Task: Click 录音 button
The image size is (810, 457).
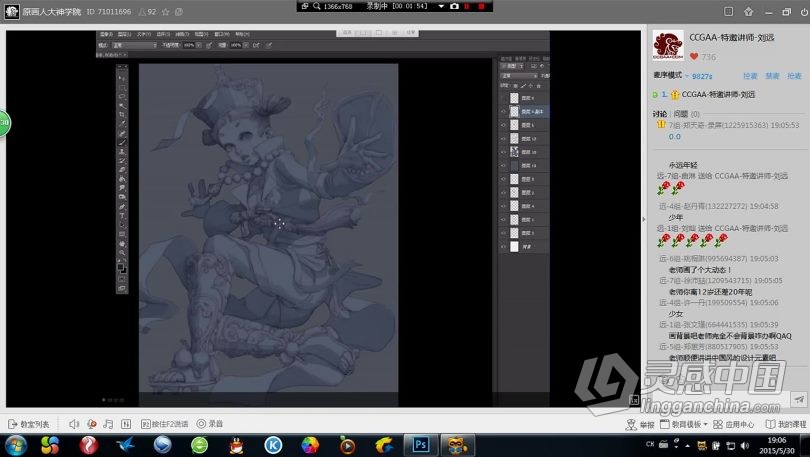Action: (x=210, y=424)
